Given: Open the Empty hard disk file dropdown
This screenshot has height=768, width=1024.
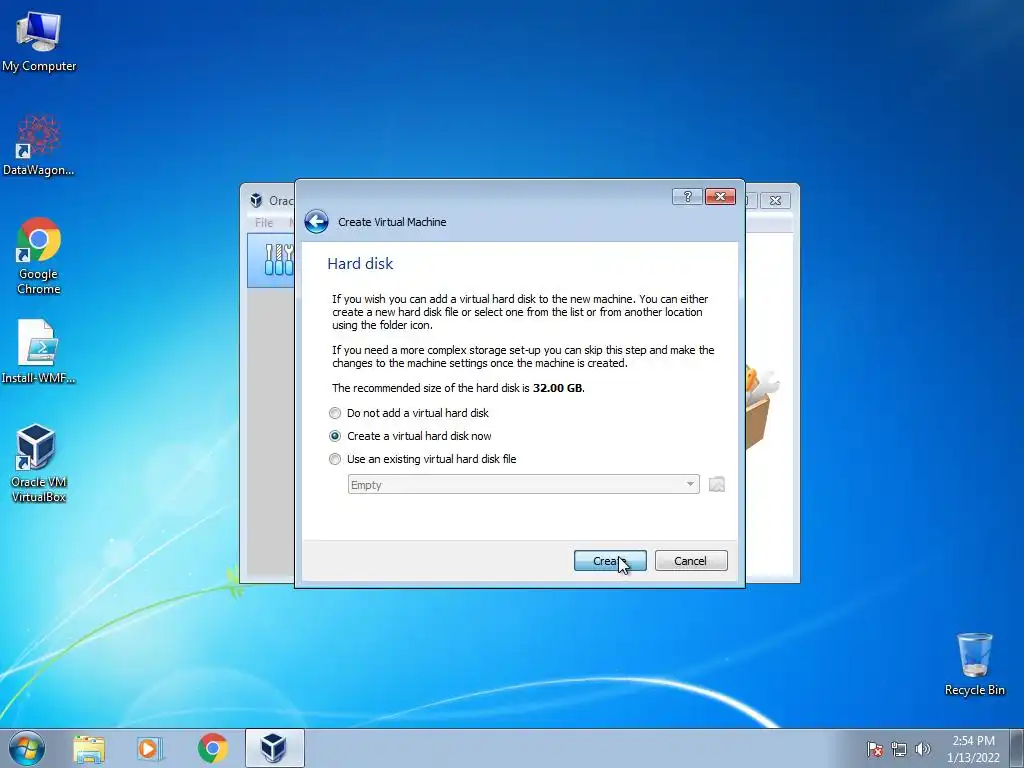Looking at the screenshot, I should [524, 485].
